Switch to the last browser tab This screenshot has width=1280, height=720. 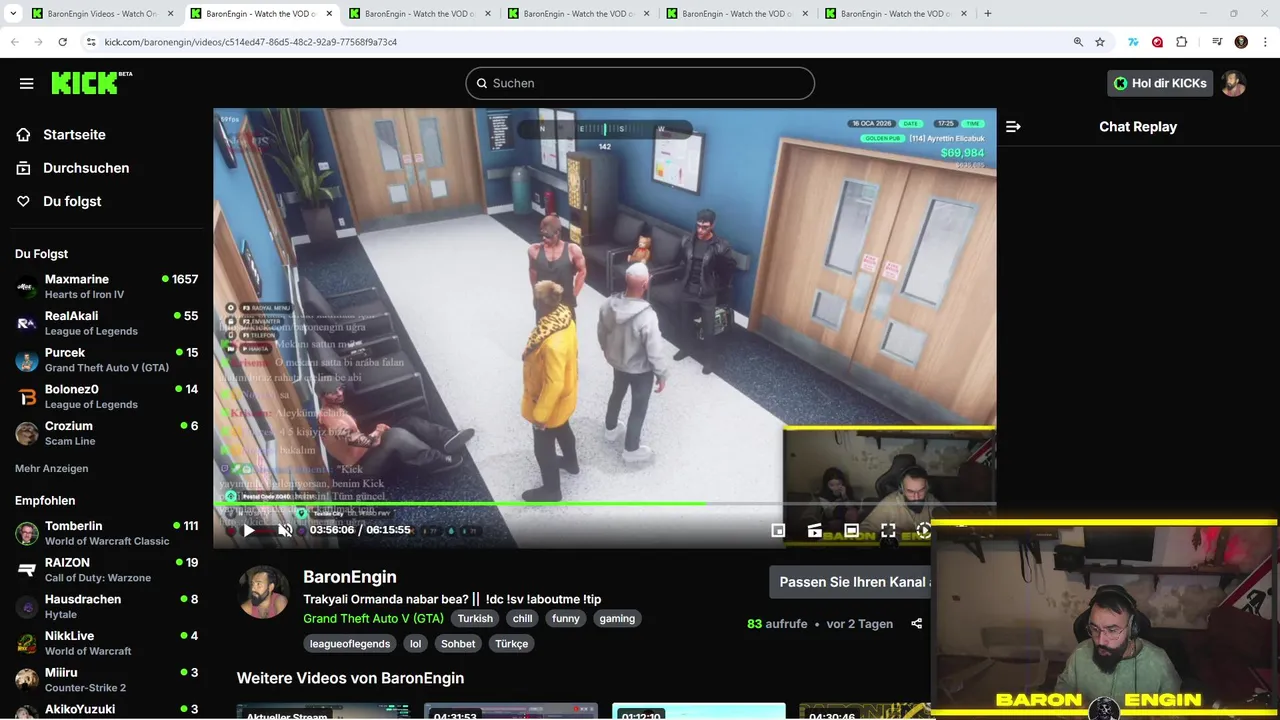pos(895,14)
